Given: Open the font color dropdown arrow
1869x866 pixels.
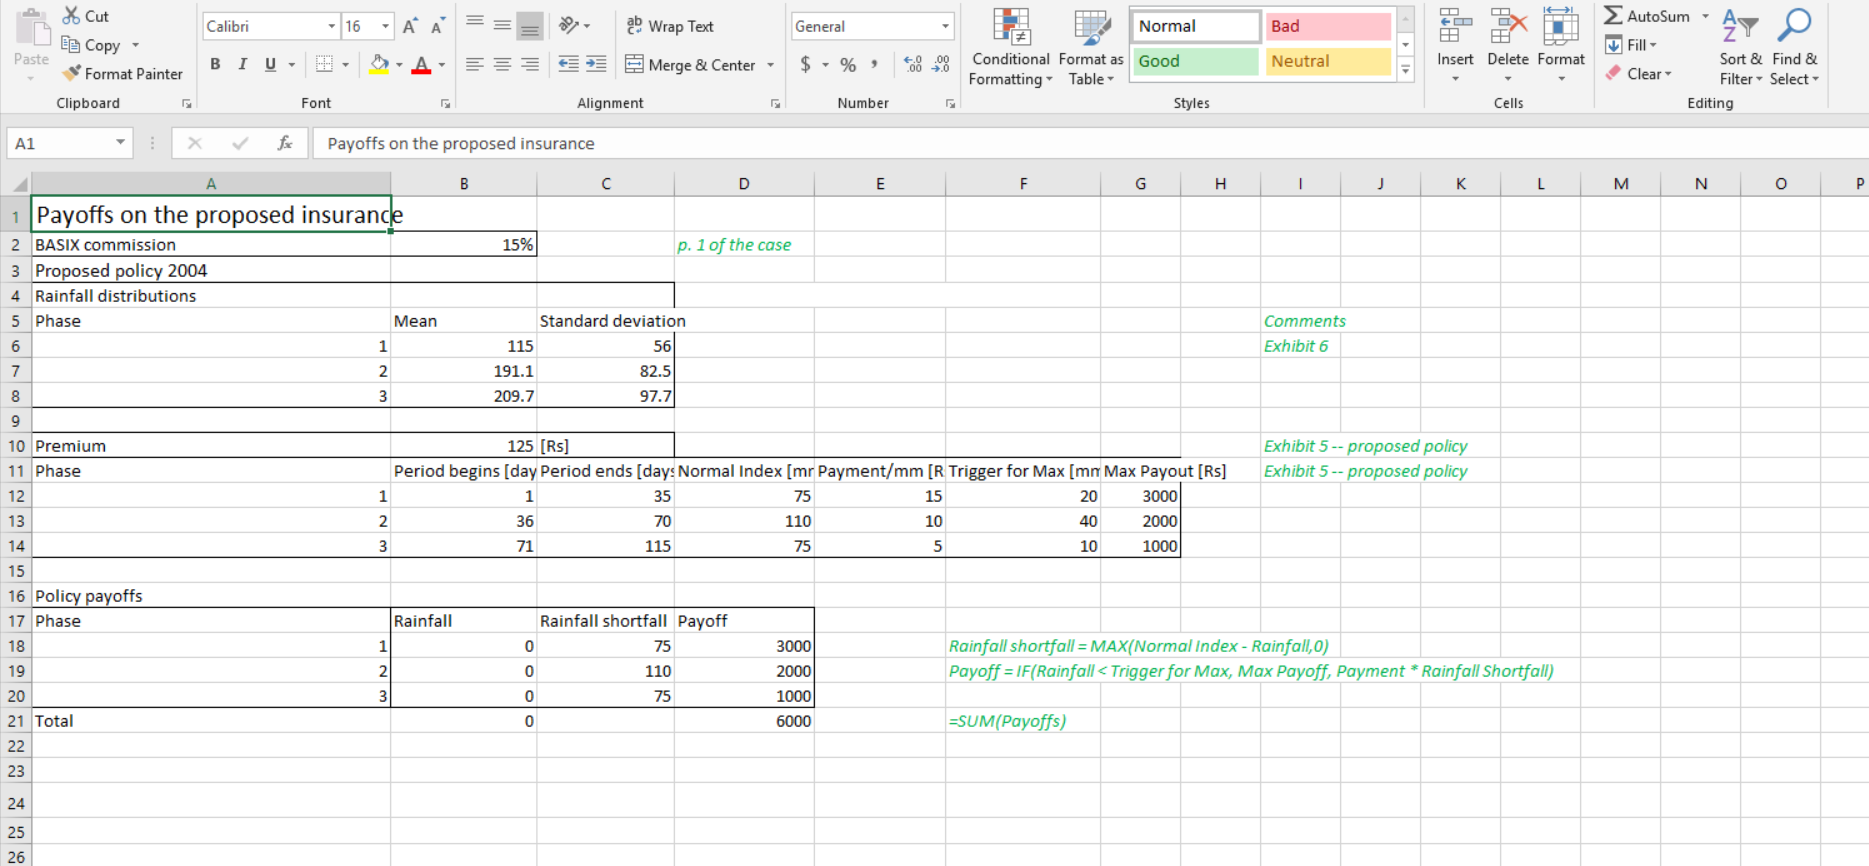Looking at the screenshot, I should point(442,65).
